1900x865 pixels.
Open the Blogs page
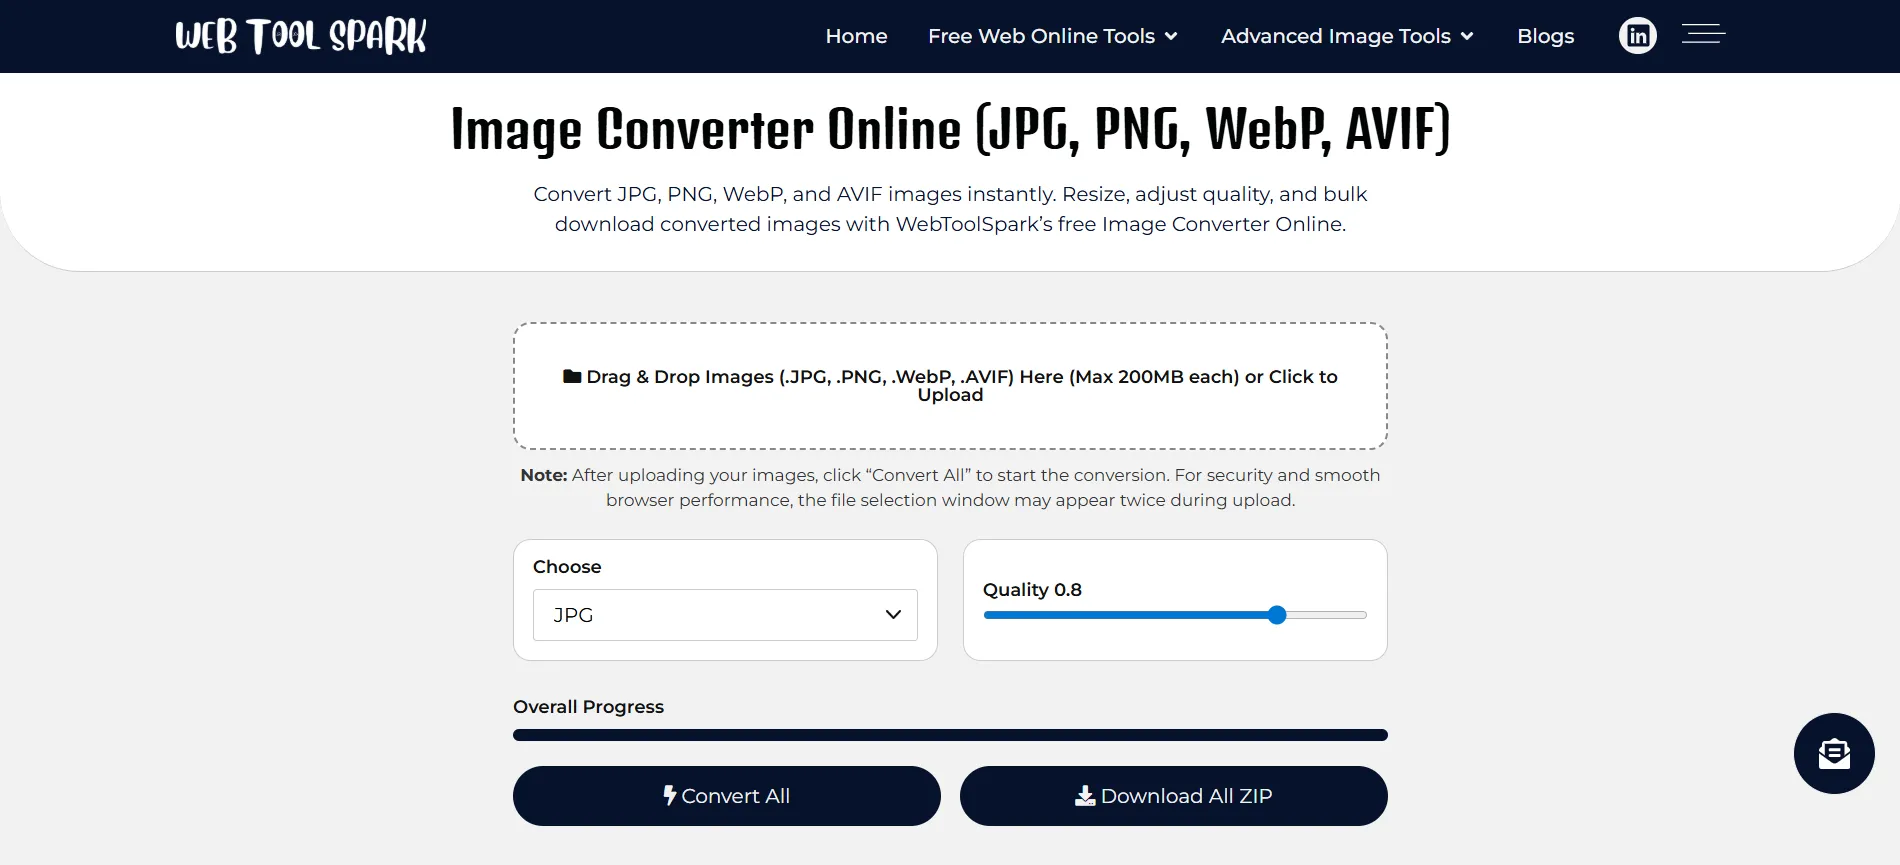point(1545,36)
